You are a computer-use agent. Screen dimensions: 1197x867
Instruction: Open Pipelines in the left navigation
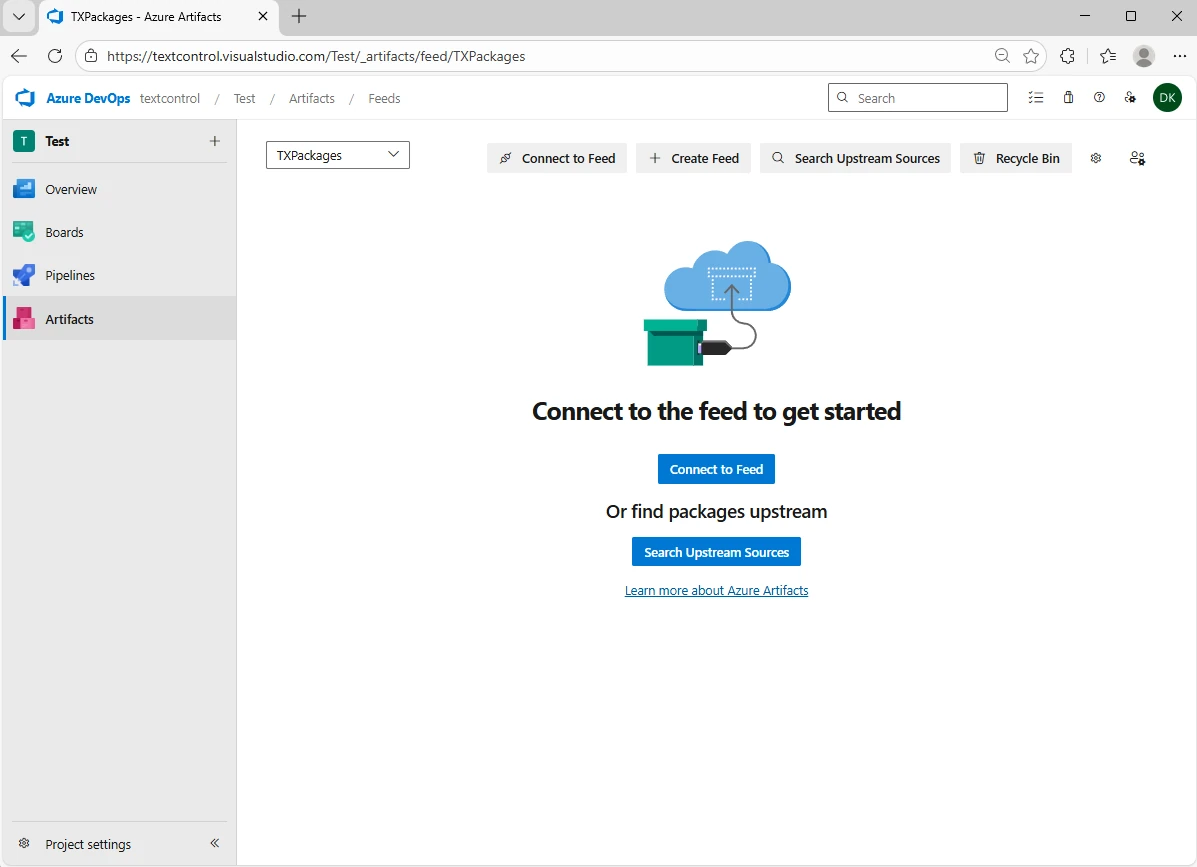[68, 274]
